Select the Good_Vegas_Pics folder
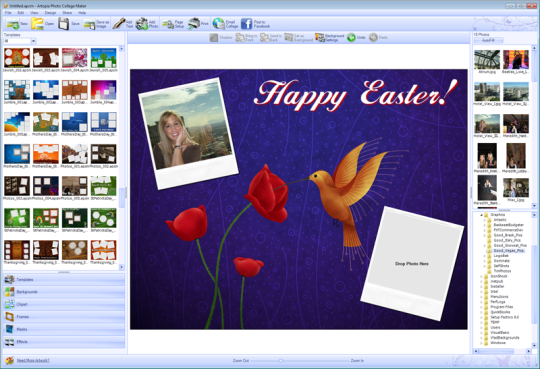 [x=508, y=251]
